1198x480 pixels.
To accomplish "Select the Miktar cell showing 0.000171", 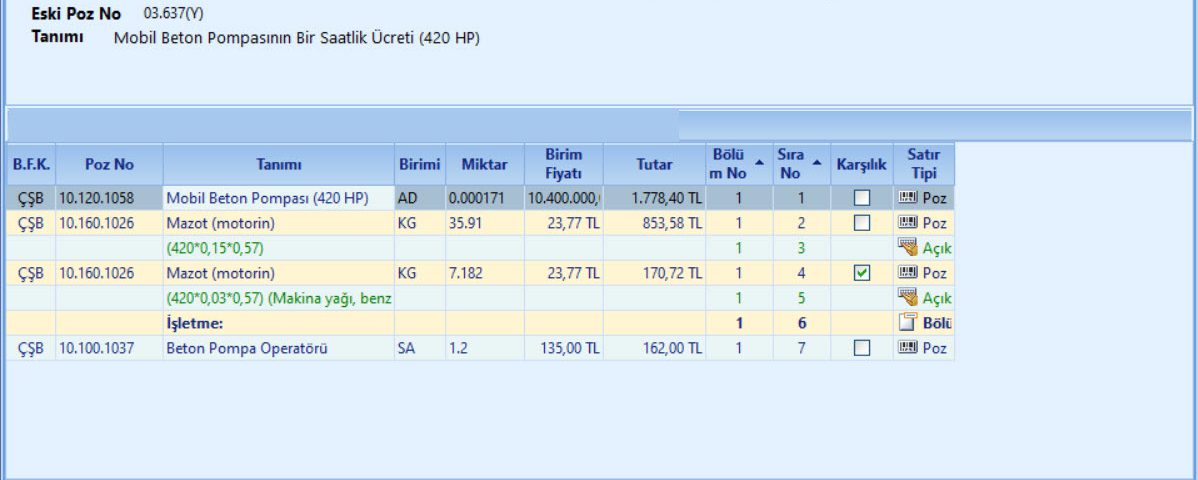I will [x=484, y=198].
